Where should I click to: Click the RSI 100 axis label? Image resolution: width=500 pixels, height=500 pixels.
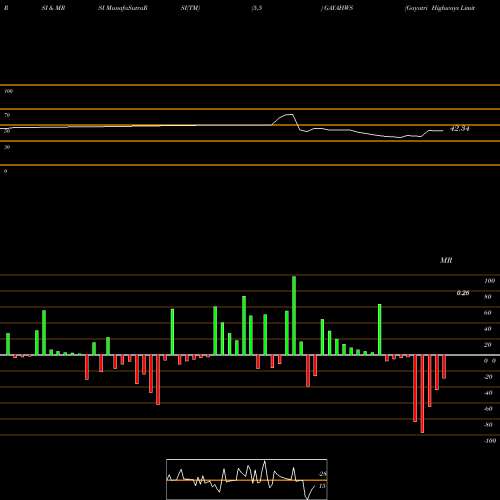(9, 91)
